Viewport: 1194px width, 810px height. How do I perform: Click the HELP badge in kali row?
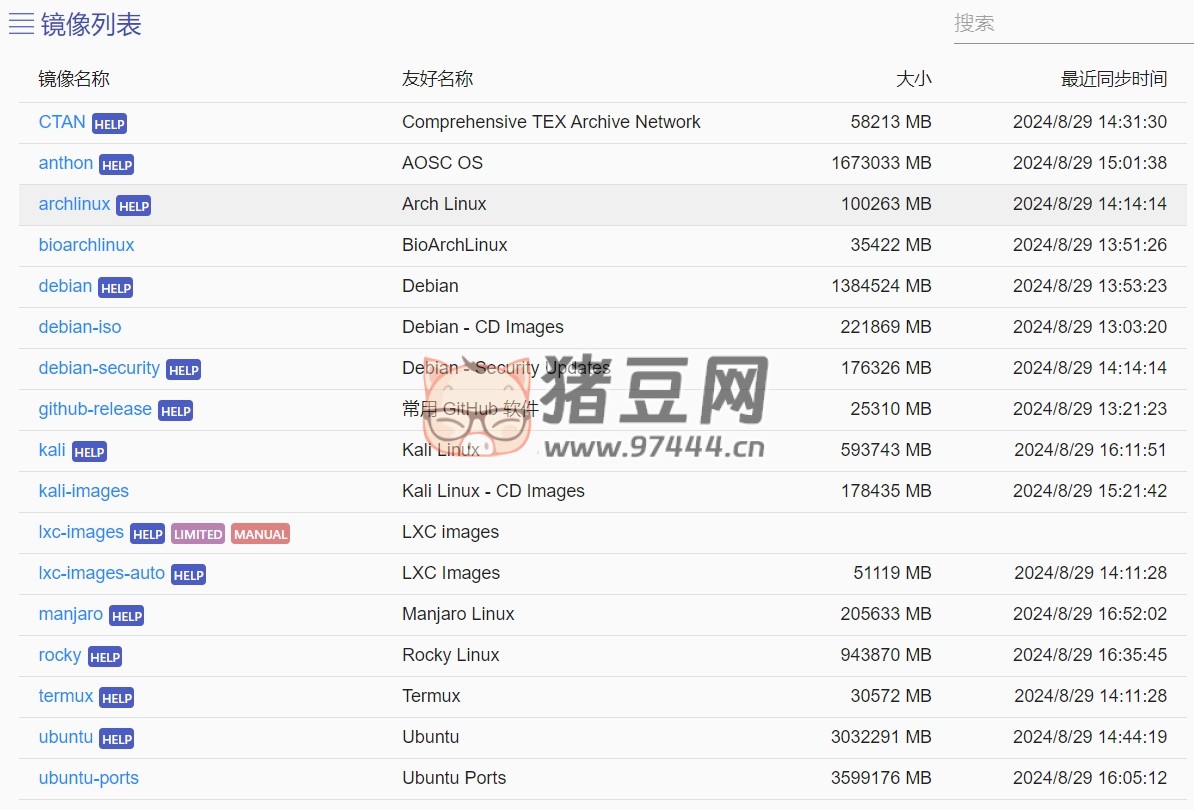click(x=89, y=453)
